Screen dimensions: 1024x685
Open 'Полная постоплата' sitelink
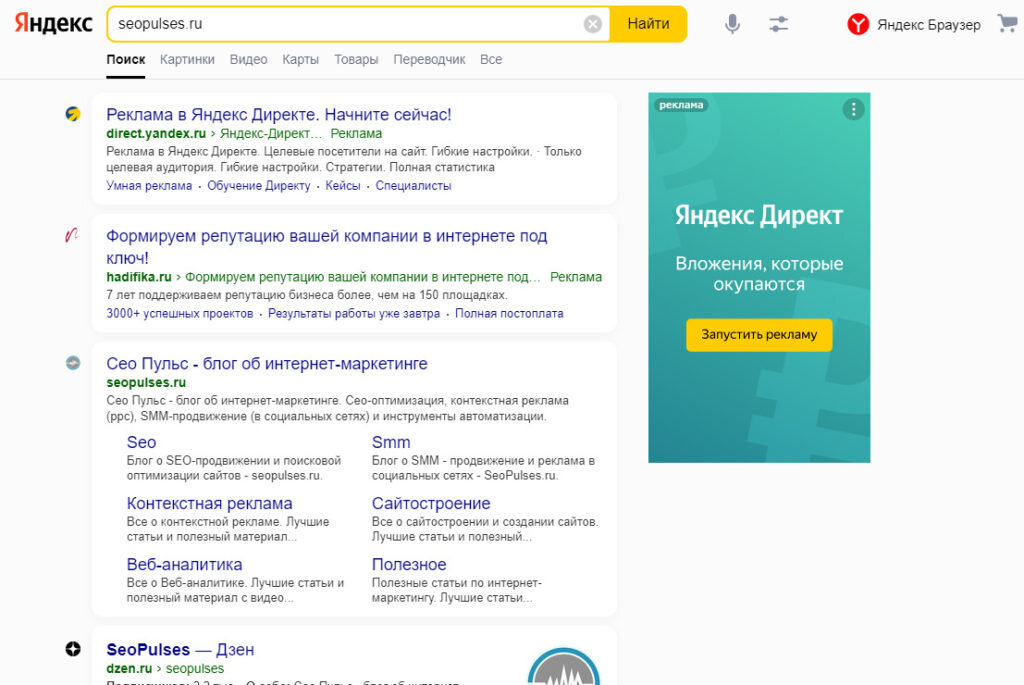pyautogui.click(x=509, y=313)
